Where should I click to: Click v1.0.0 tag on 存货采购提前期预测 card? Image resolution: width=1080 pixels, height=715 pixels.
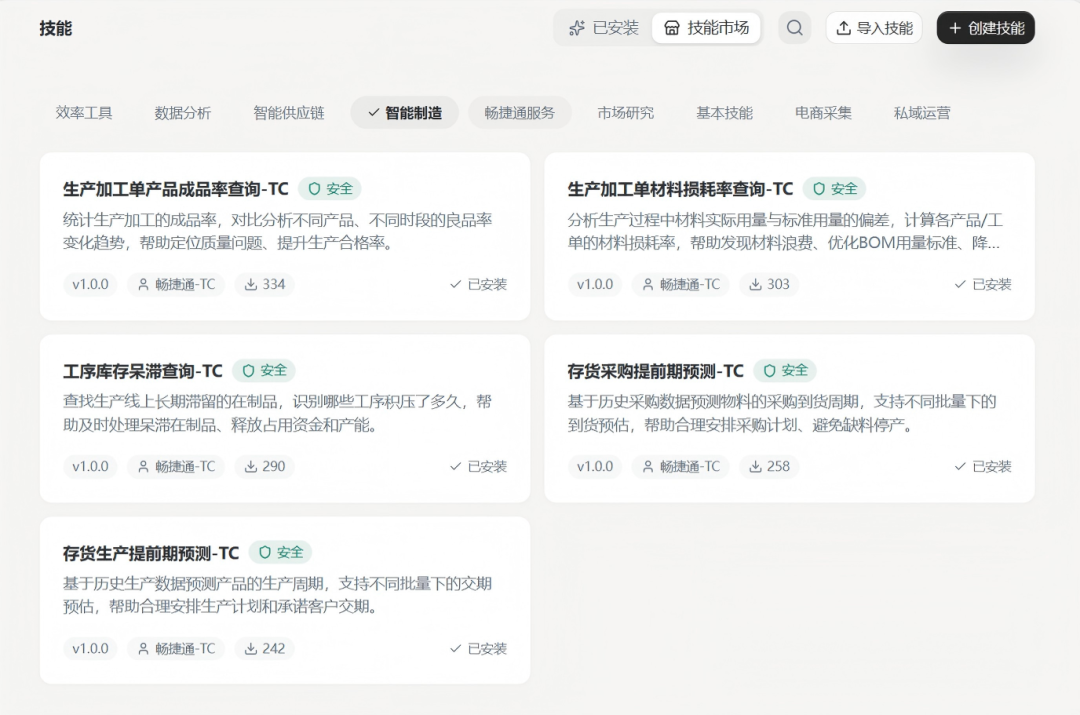click(595, 466)
